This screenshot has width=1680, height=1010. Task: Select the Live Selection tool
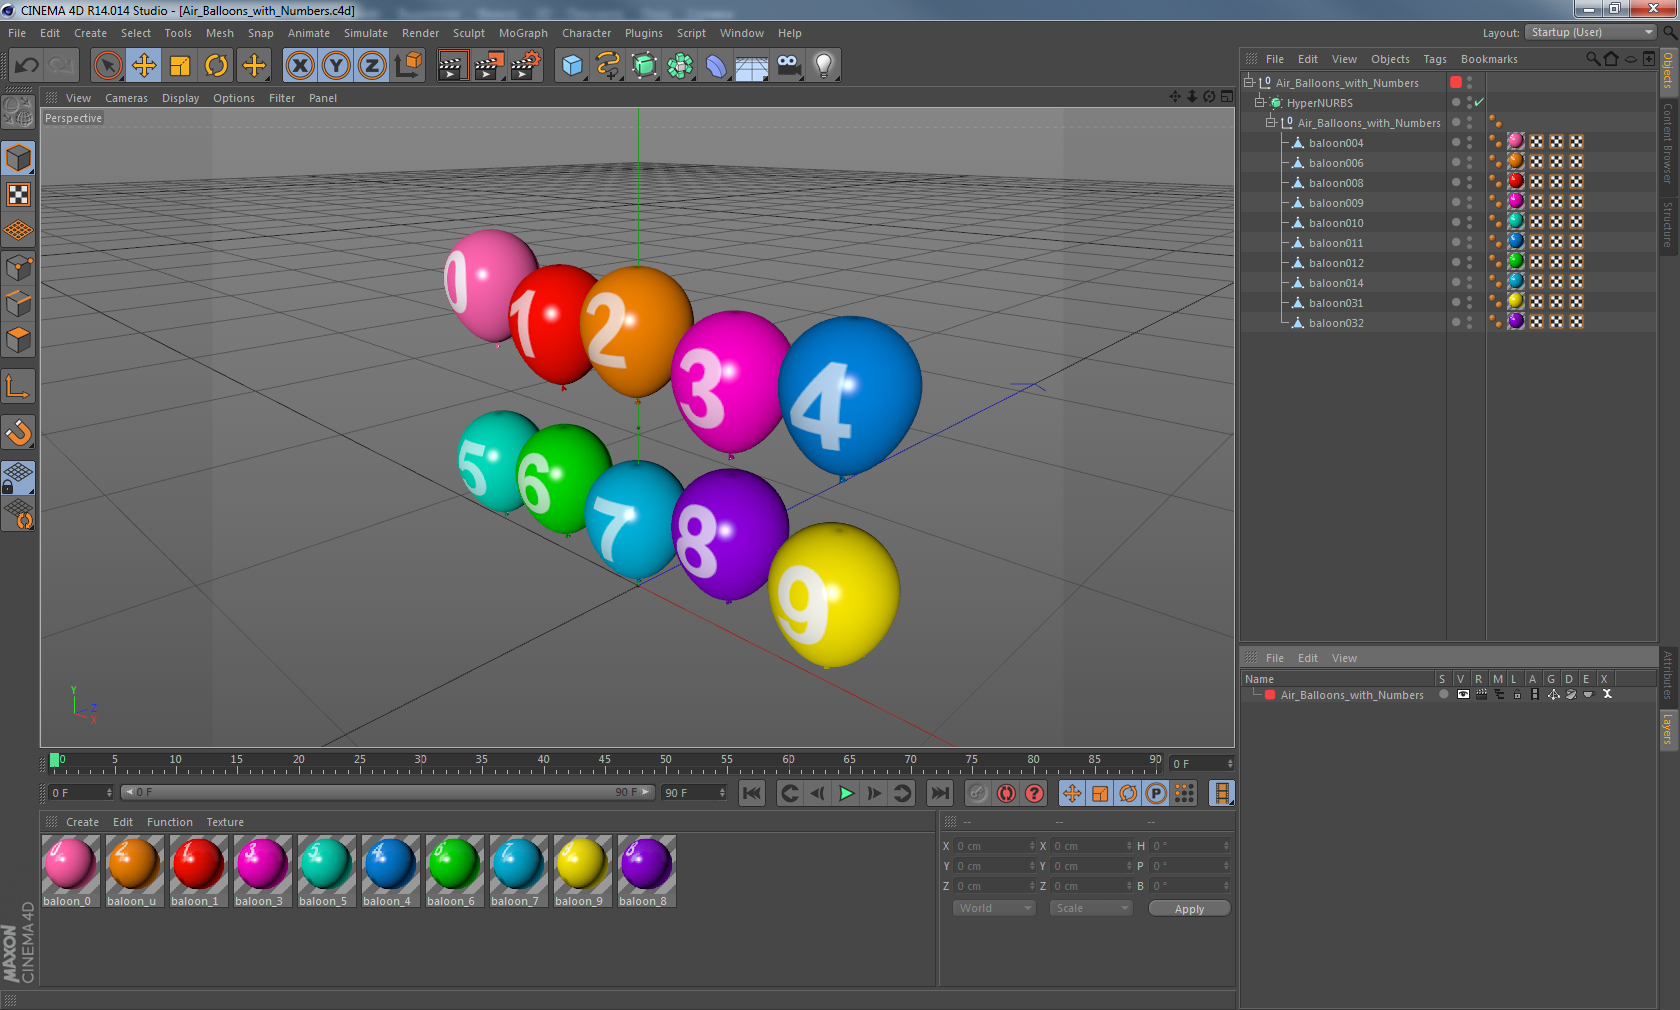107,66
